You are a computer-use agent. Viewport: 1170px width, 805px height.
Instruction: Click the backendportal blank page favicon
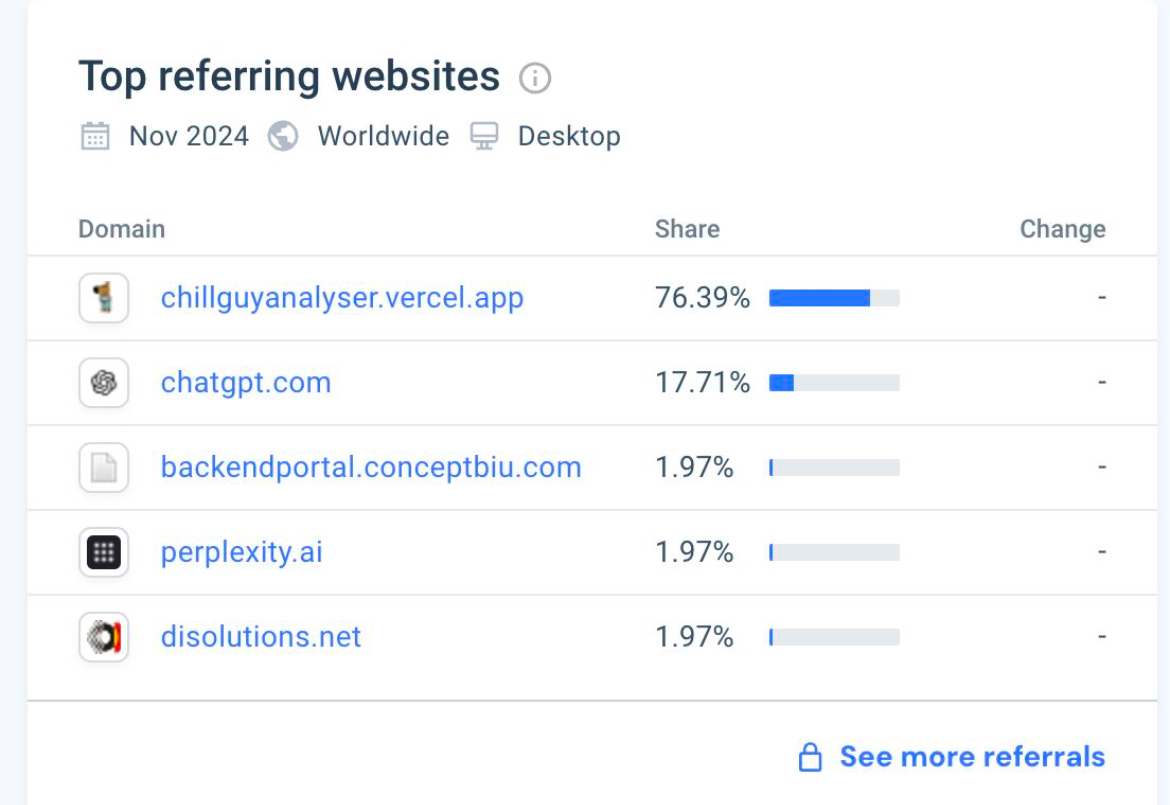coord(104,468)
